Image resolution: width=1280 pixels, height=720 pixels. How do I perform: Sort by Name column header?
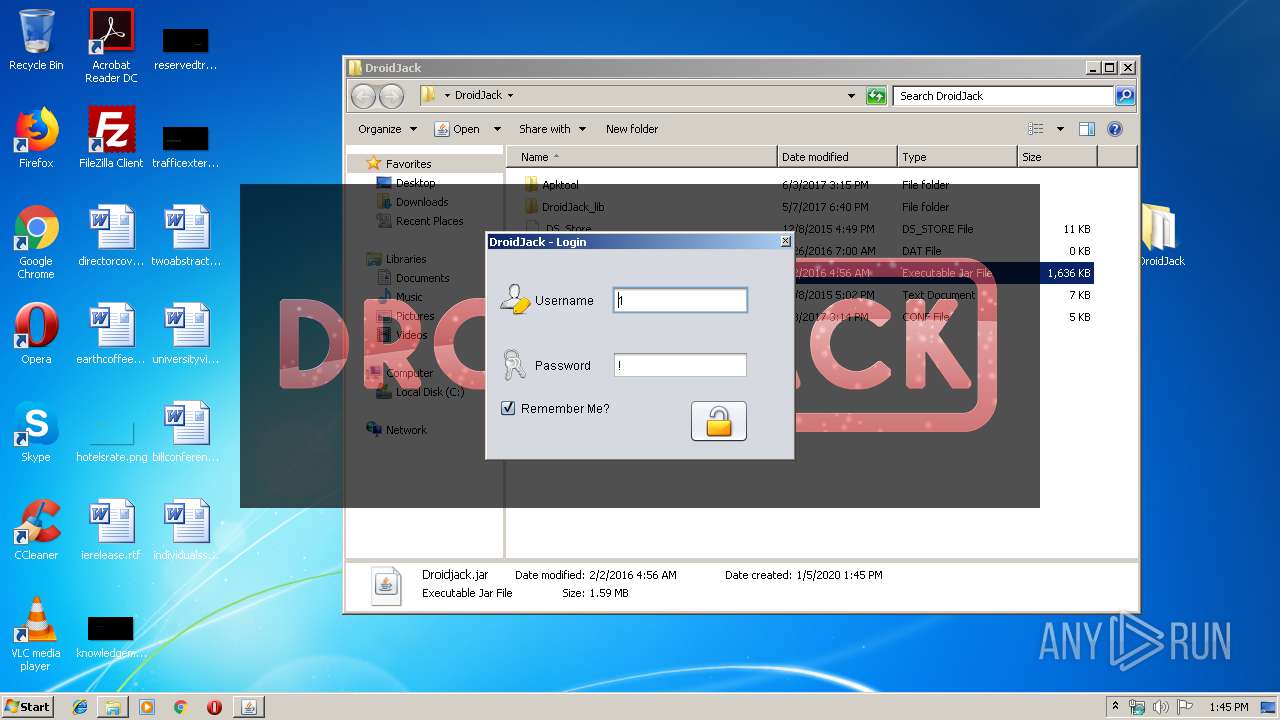pyautogui.click(x=642, y=157)
